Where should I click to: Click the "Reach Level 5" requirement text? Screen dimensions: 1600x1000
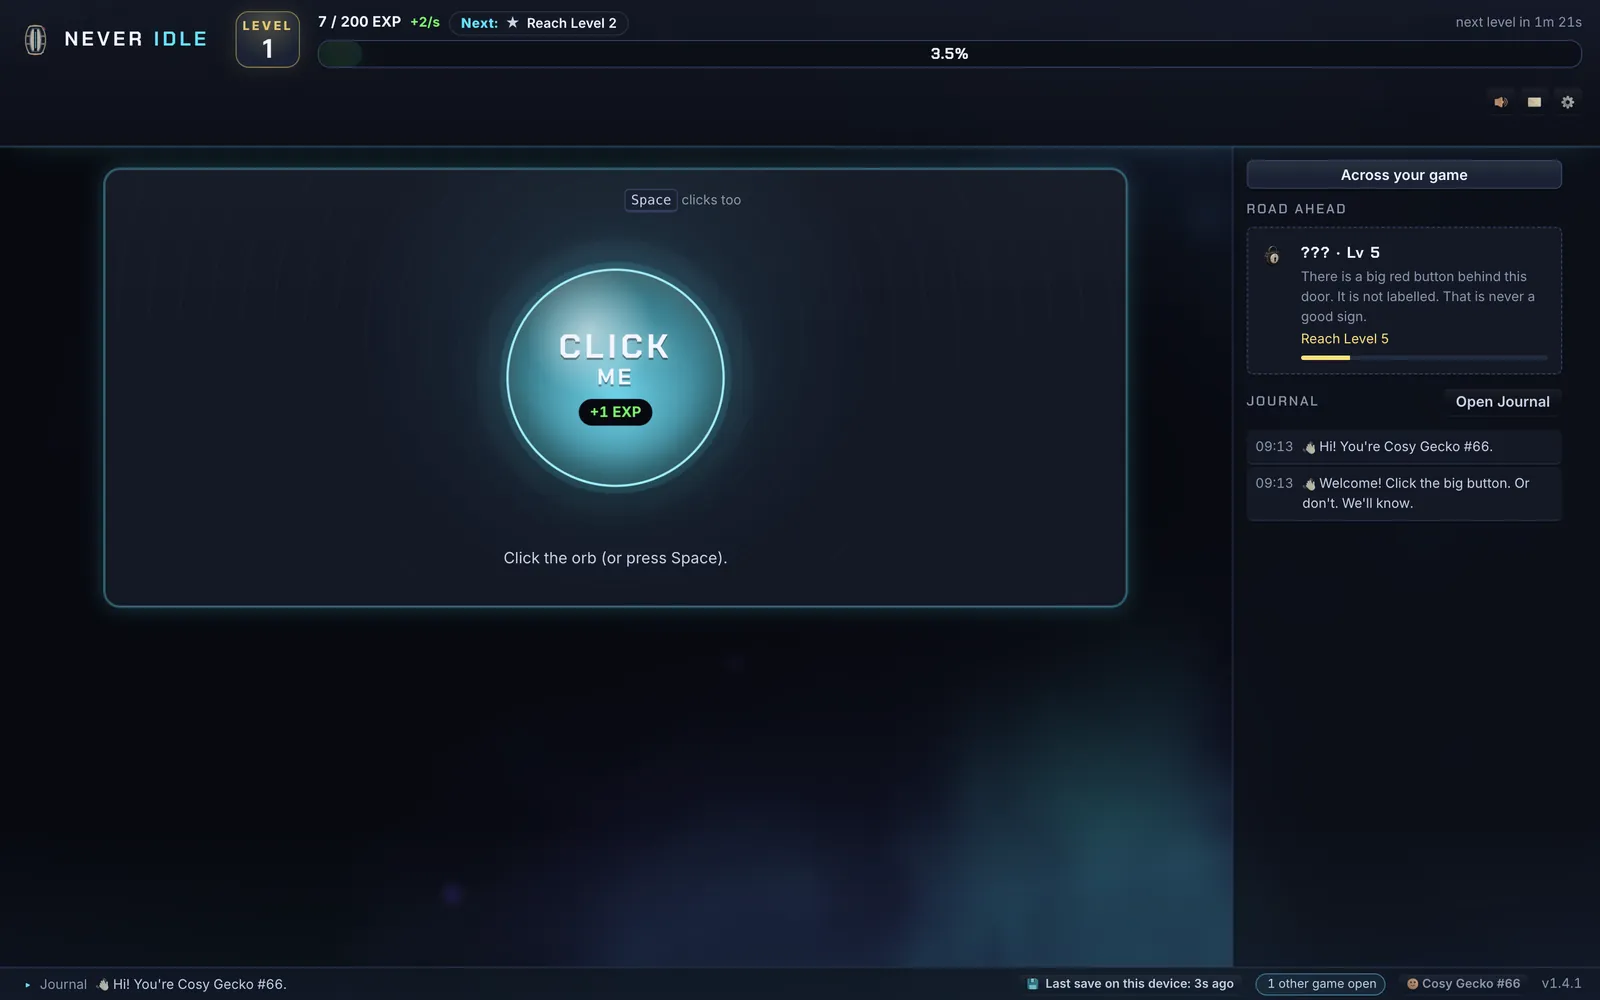tap(1345, 339)
